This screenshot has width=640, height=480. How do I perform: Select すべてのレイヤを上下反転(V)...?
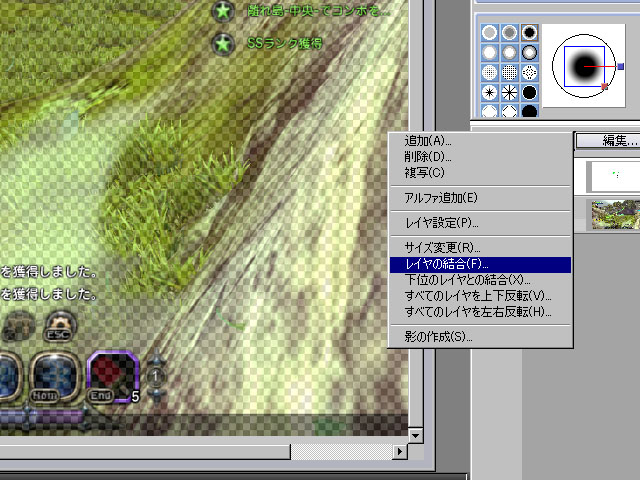480,296
